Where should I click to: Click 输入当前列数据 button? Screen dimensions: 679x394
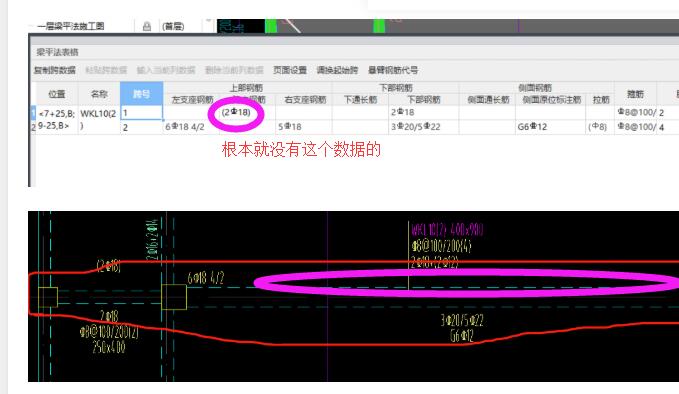[x=166, y=70]
